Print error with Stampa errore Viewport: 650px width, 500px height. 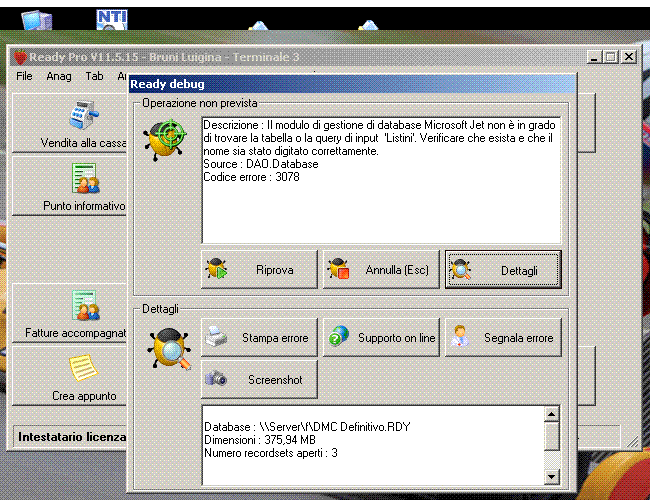pyautogui.click(x=259, y=337)
